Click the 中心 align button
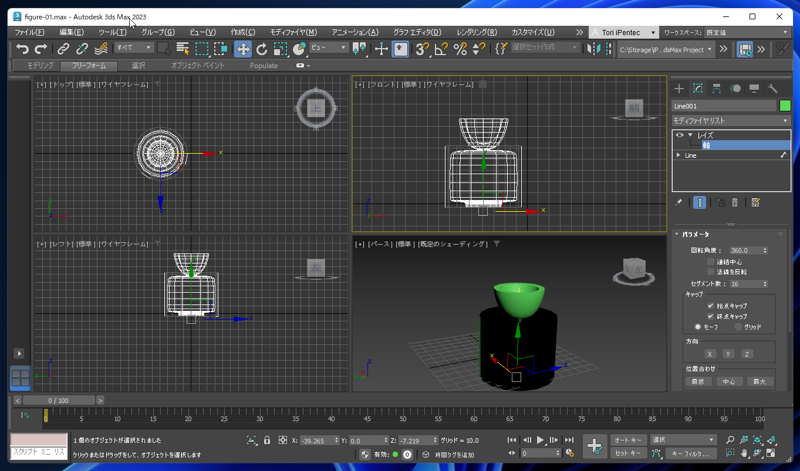Viewport: 800px width, 471px height. 729,382
